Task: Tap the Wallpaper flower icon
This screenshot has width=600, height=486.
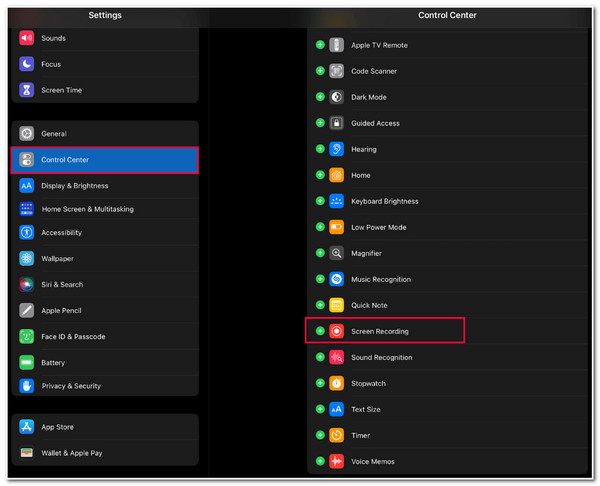Action: [x=26, y=258]
